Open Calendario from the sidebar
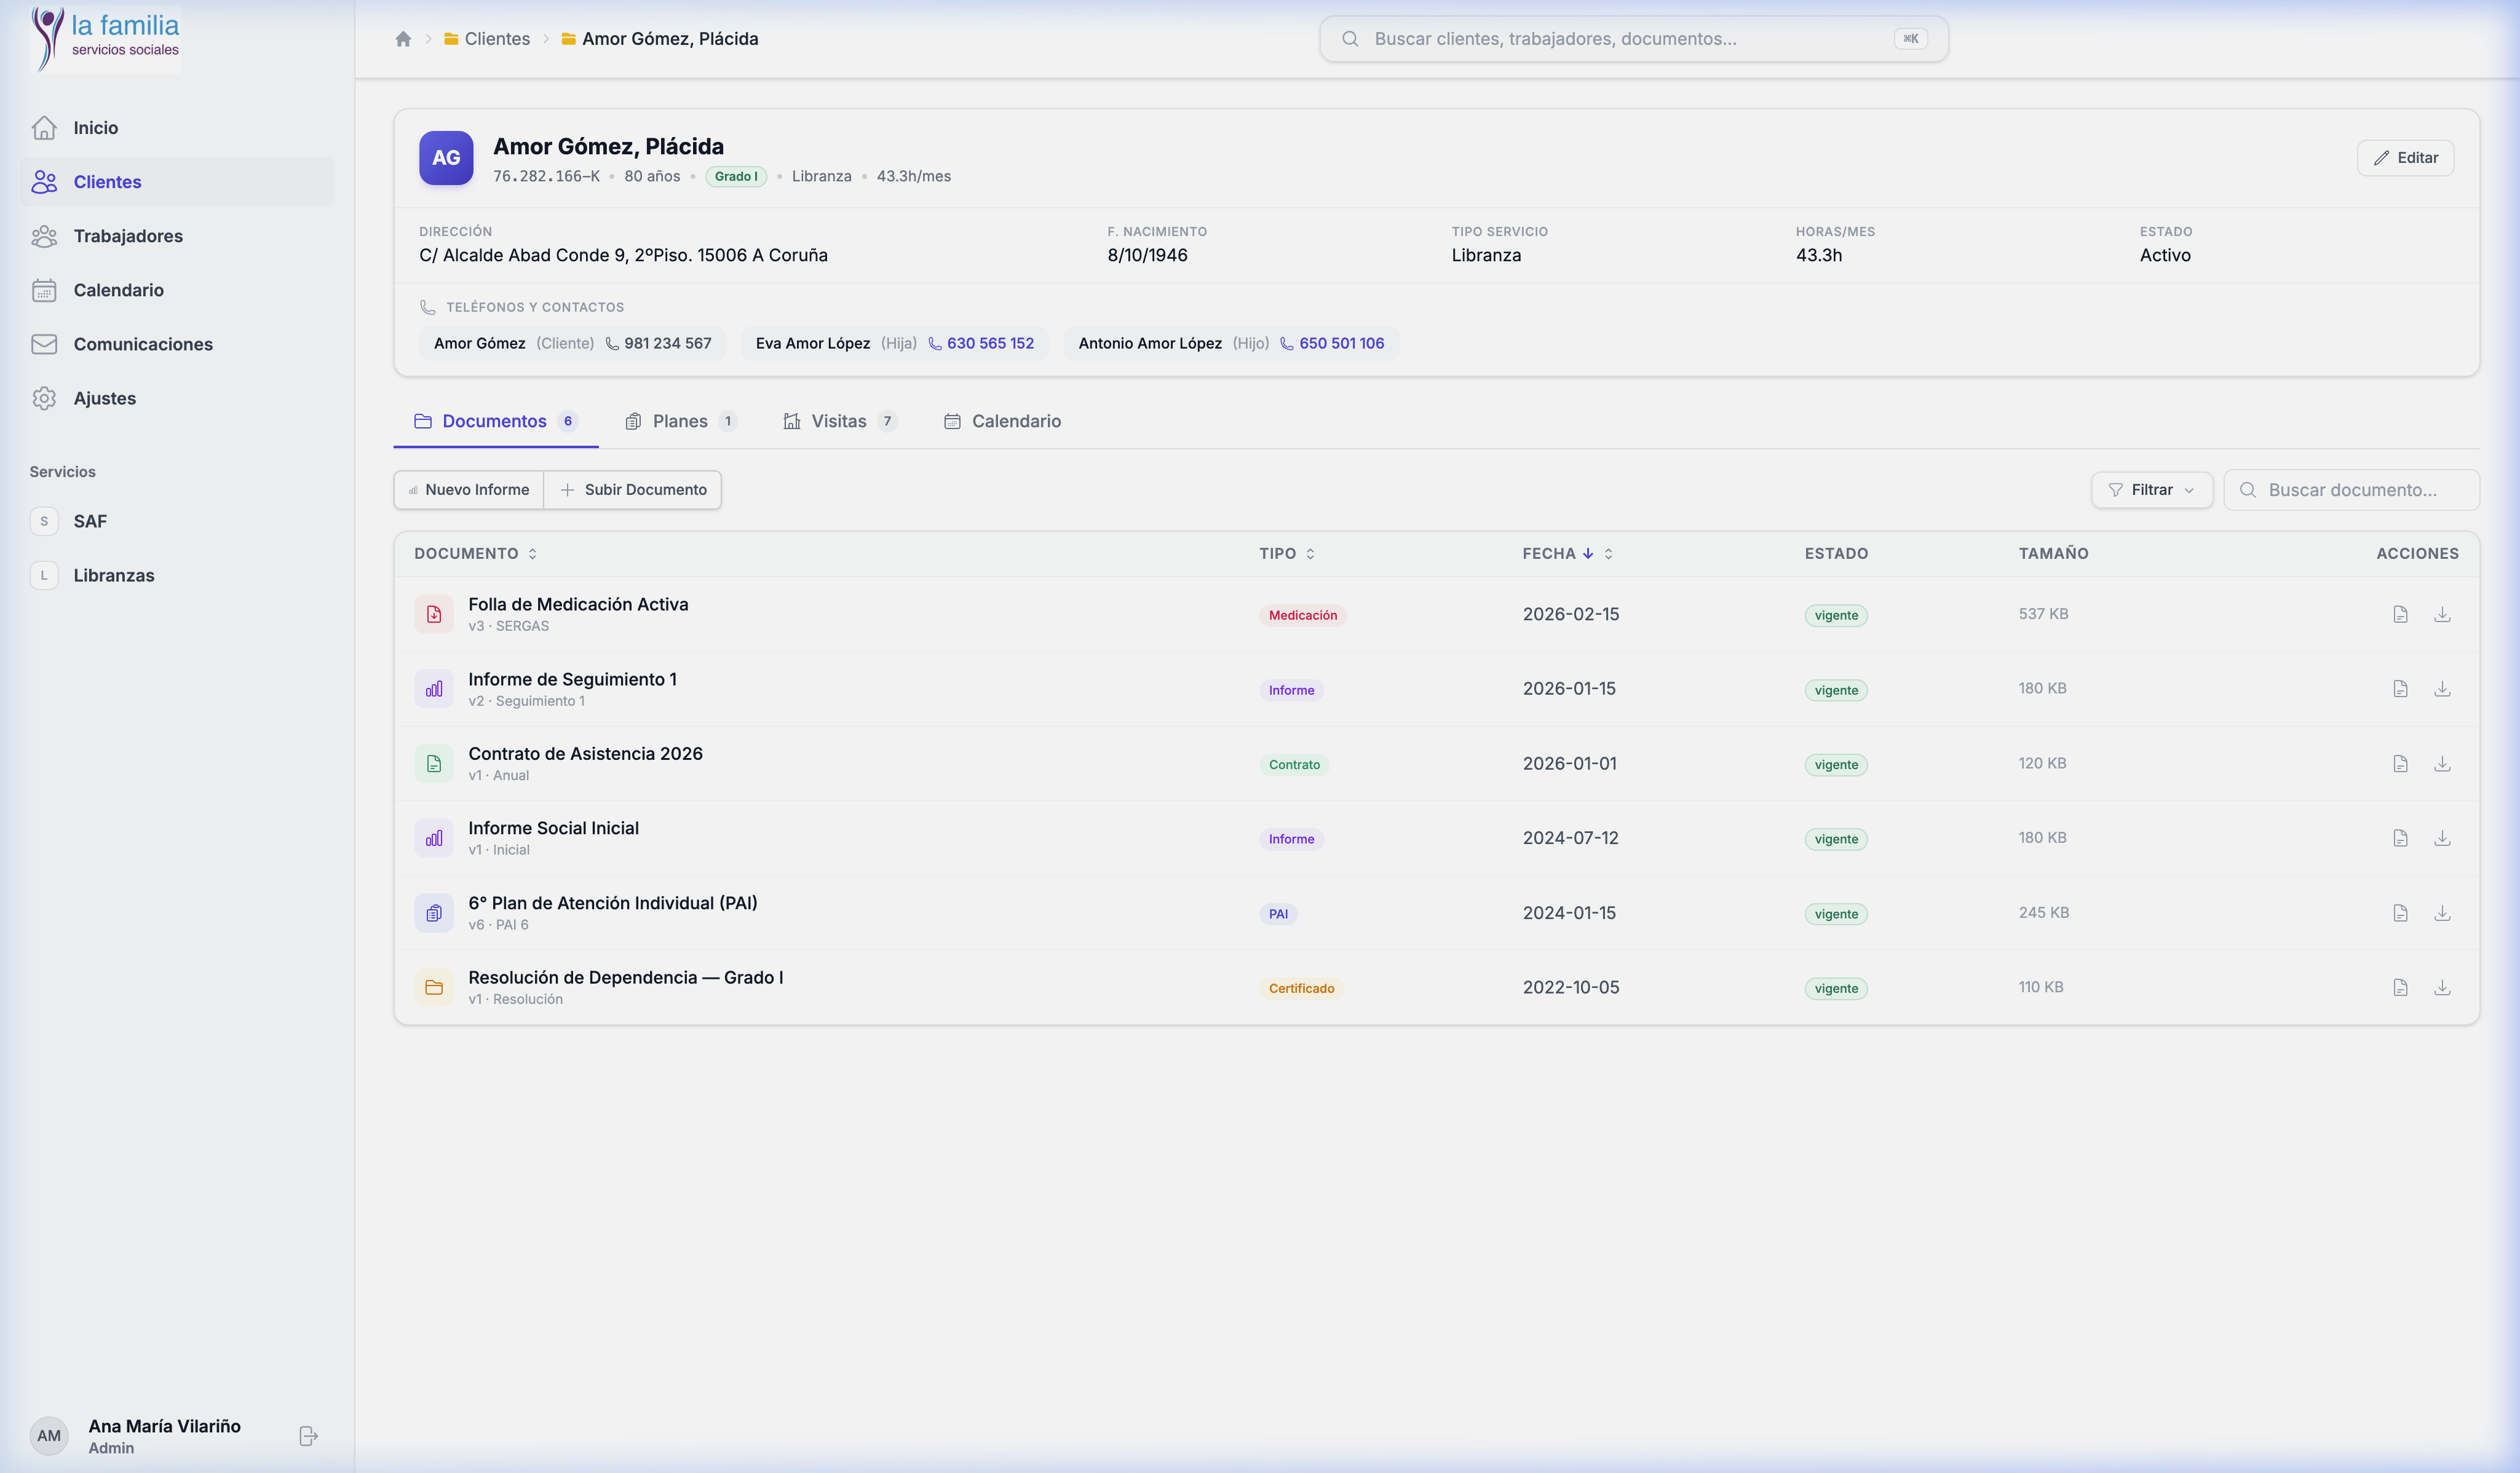Image resolution: width=2520 pixels, height=1473 pixels. [x=118, y=290]
